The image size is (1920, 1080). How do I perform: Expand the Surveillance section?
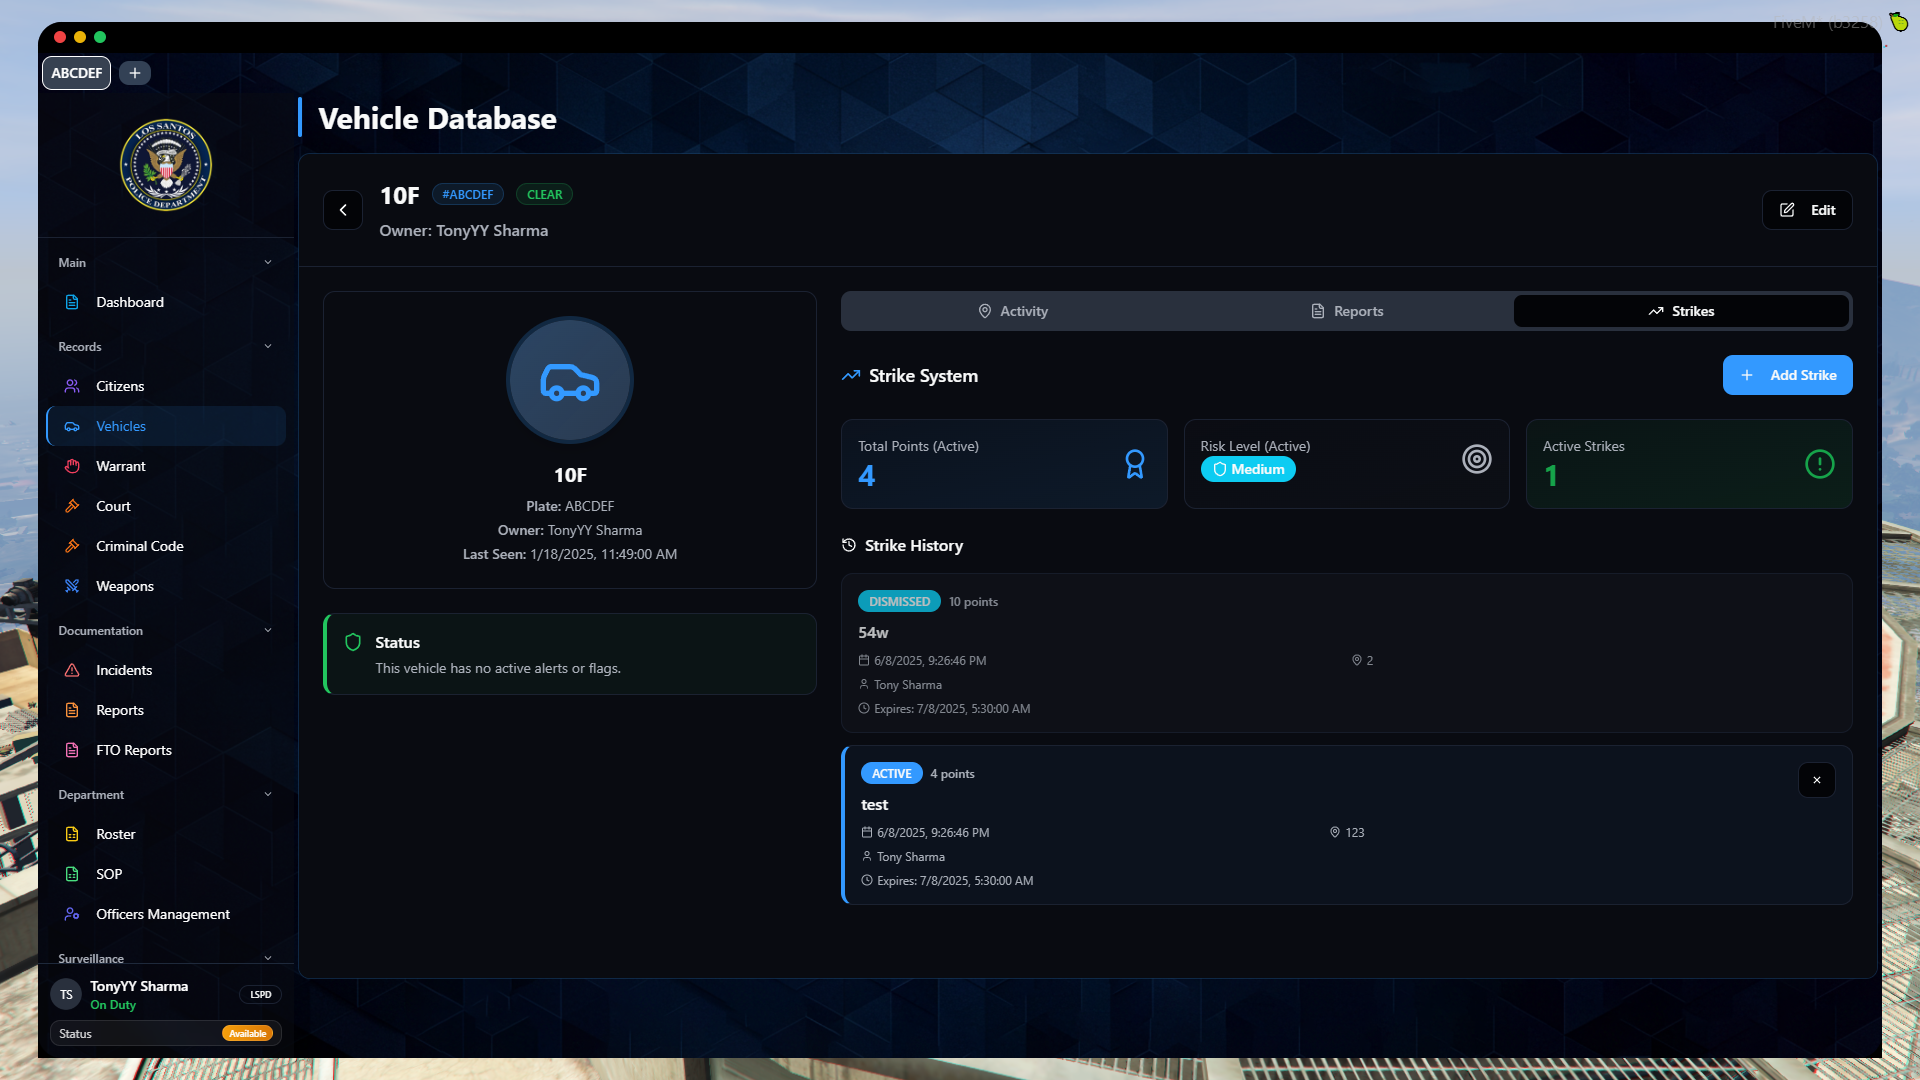[267, 958]
